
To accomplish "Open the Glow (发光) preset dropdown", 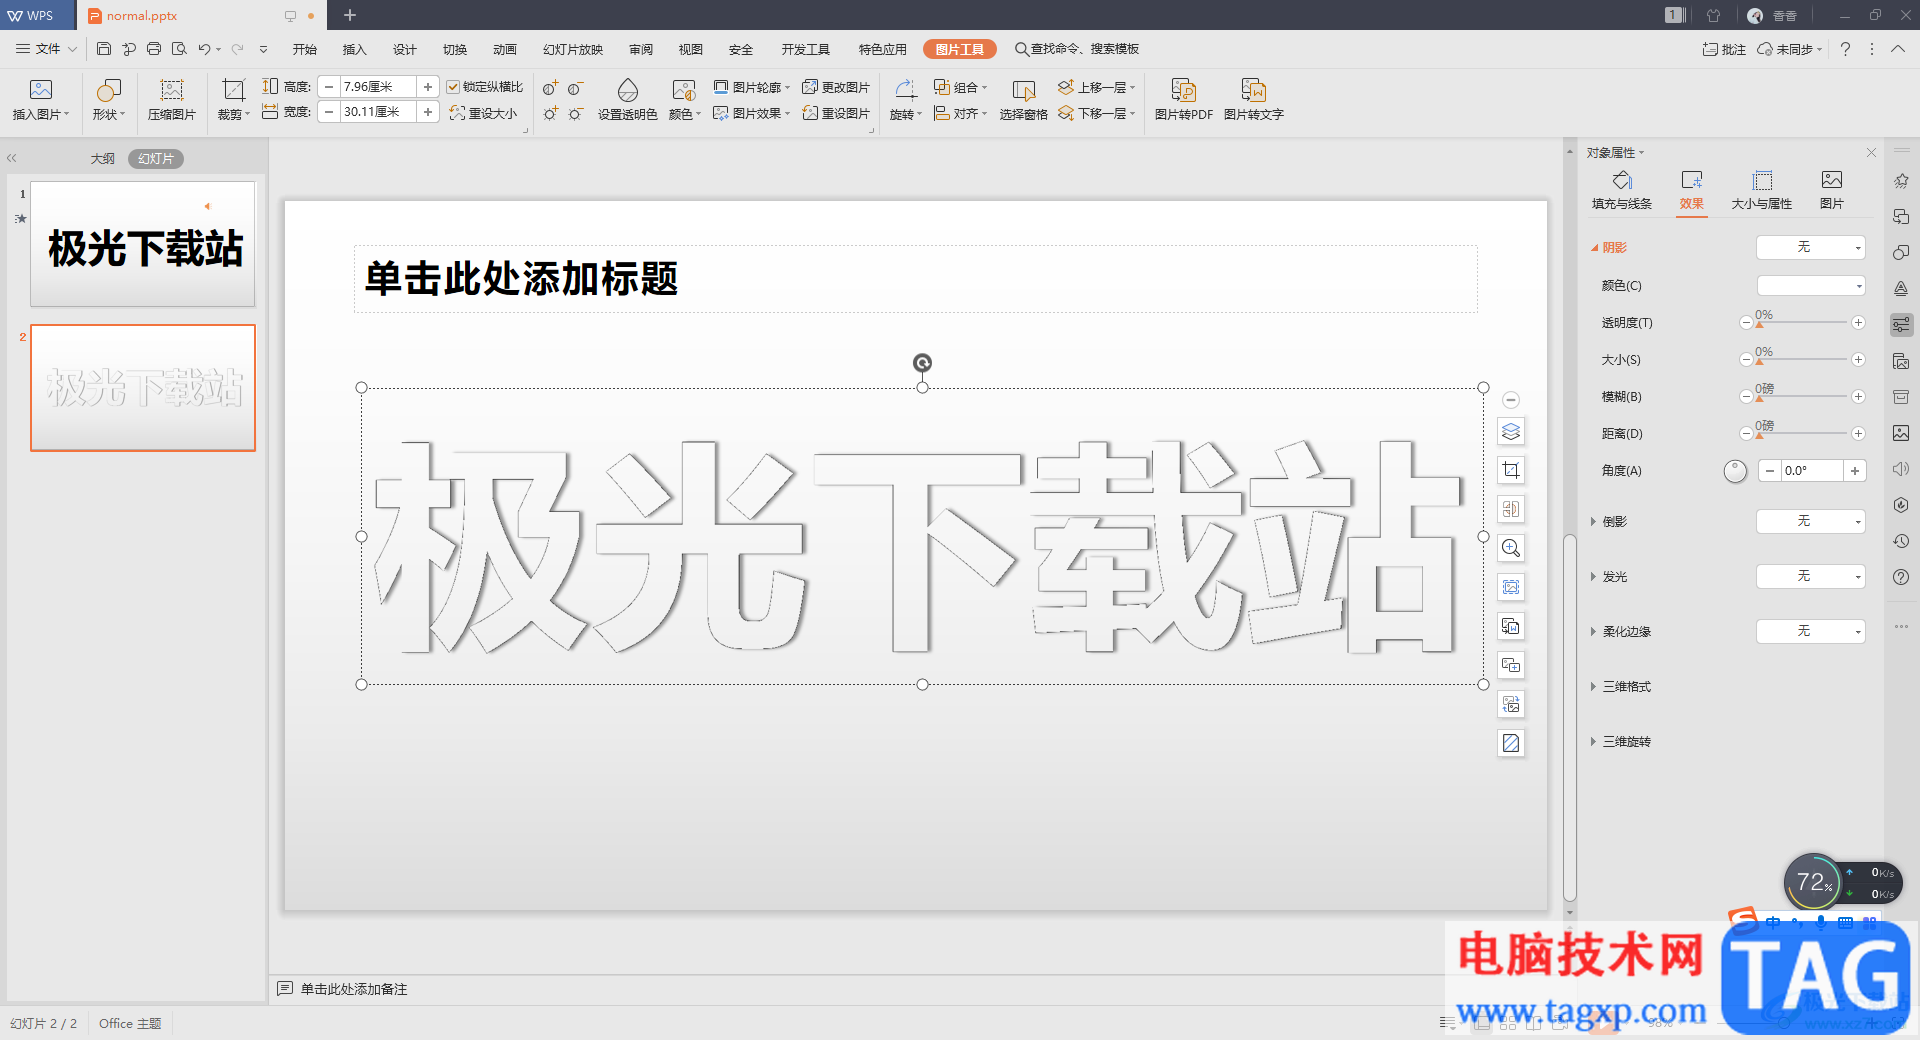I will [1811, 576].
